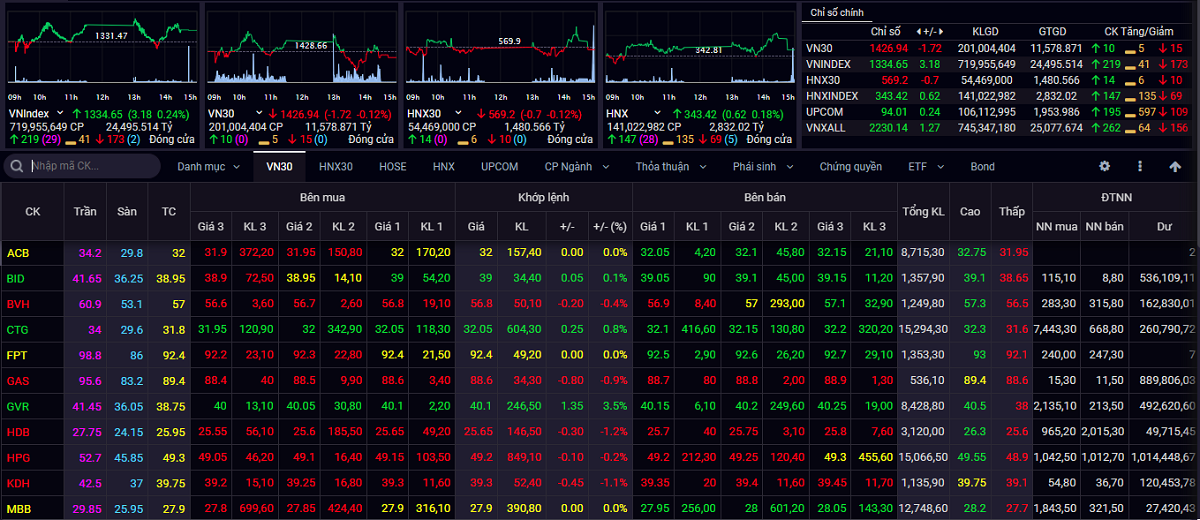Click the VNIndex intraday chart
The image size is (1200, 520).
coord(101,47)
